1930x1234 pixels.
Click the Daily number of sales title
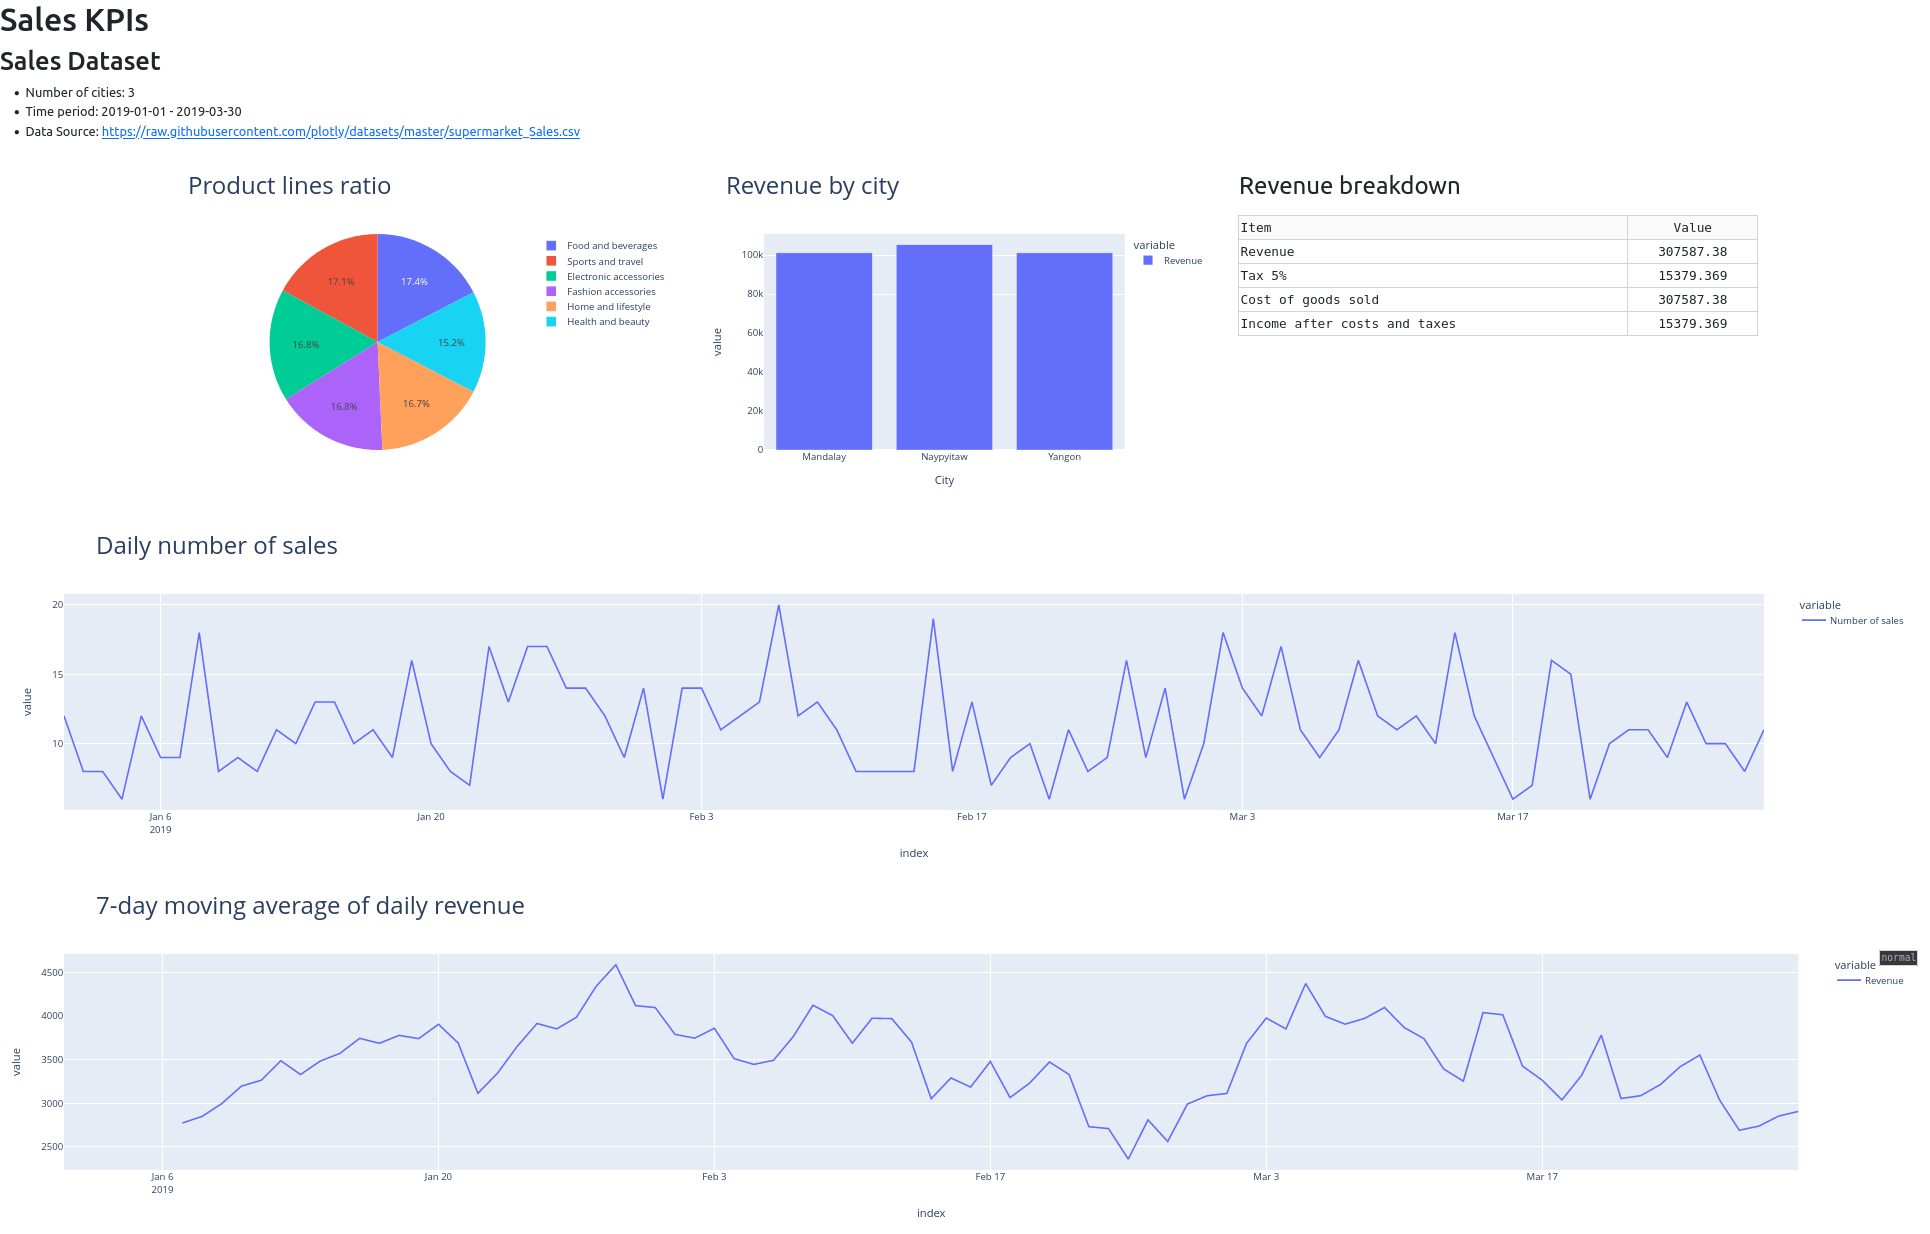pyautogui.click(x=217, y=546)
